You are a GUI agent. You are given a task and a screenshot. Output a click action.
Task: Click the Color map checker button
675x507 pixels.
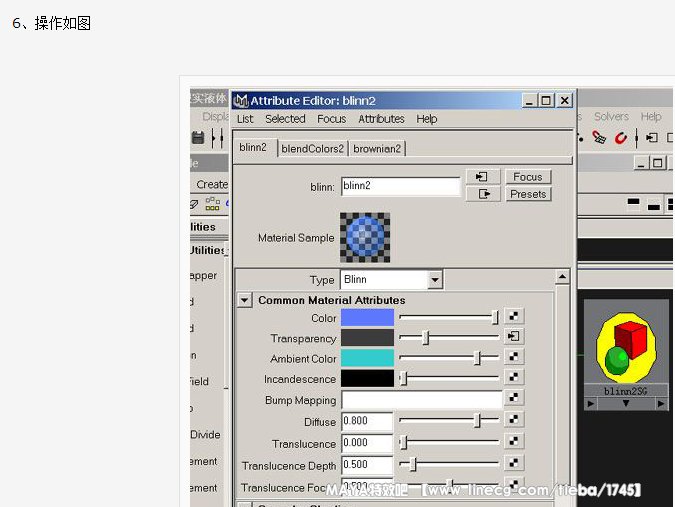click(513, 316)
